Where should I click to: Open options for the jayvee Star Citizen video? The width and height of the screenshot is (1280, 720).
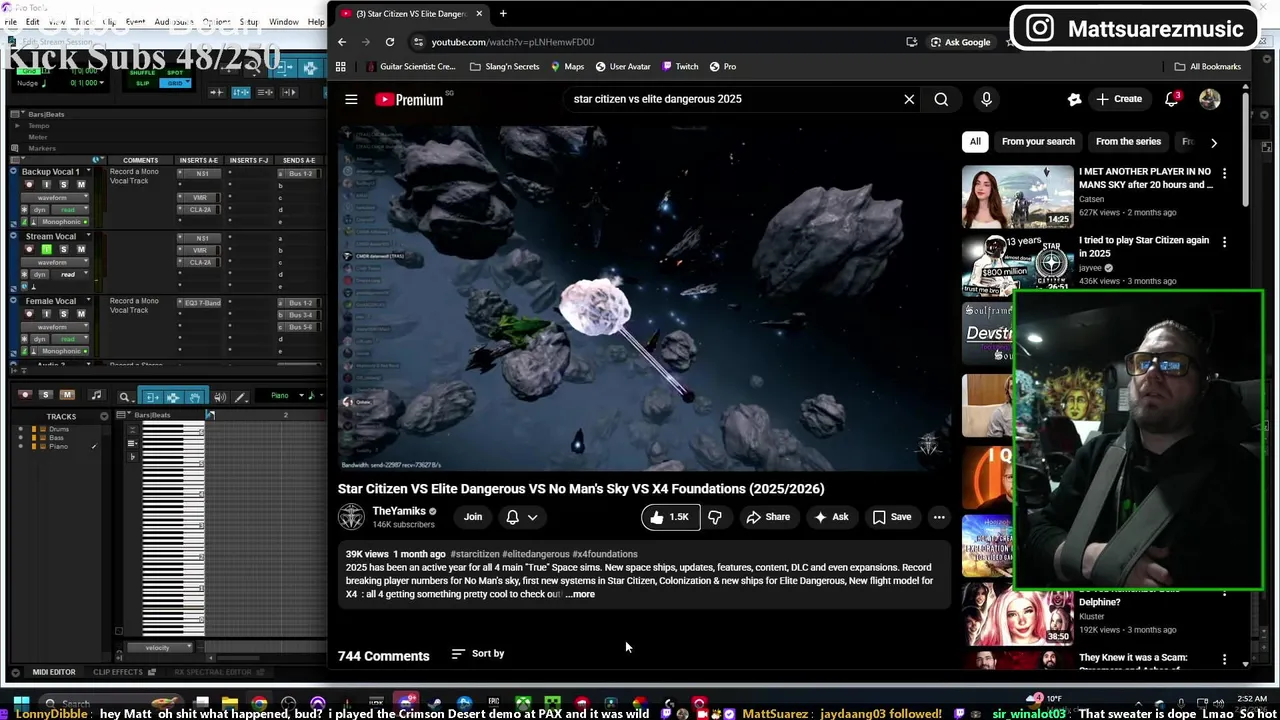coord(1224,242)
